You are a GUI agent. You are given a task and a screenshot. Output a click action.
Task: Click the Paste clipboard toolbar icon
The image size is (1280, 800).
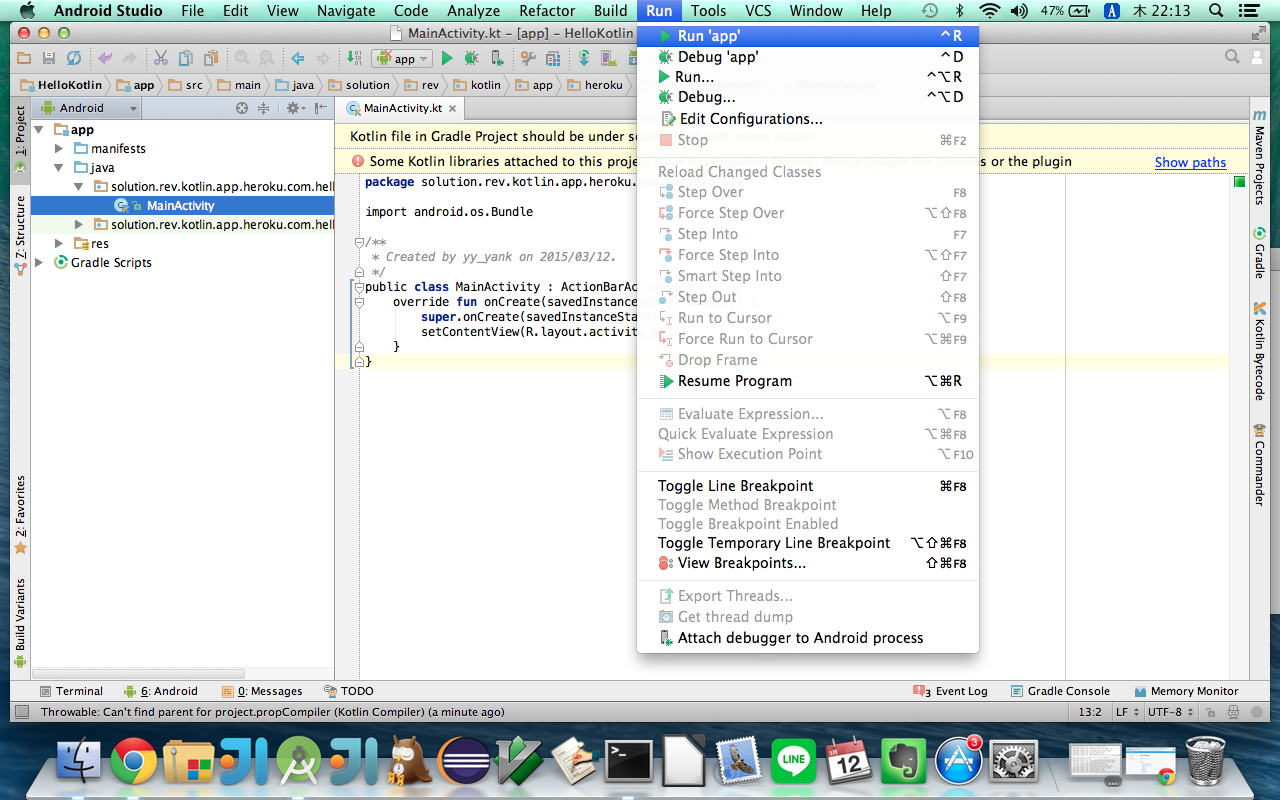[211, 59]
